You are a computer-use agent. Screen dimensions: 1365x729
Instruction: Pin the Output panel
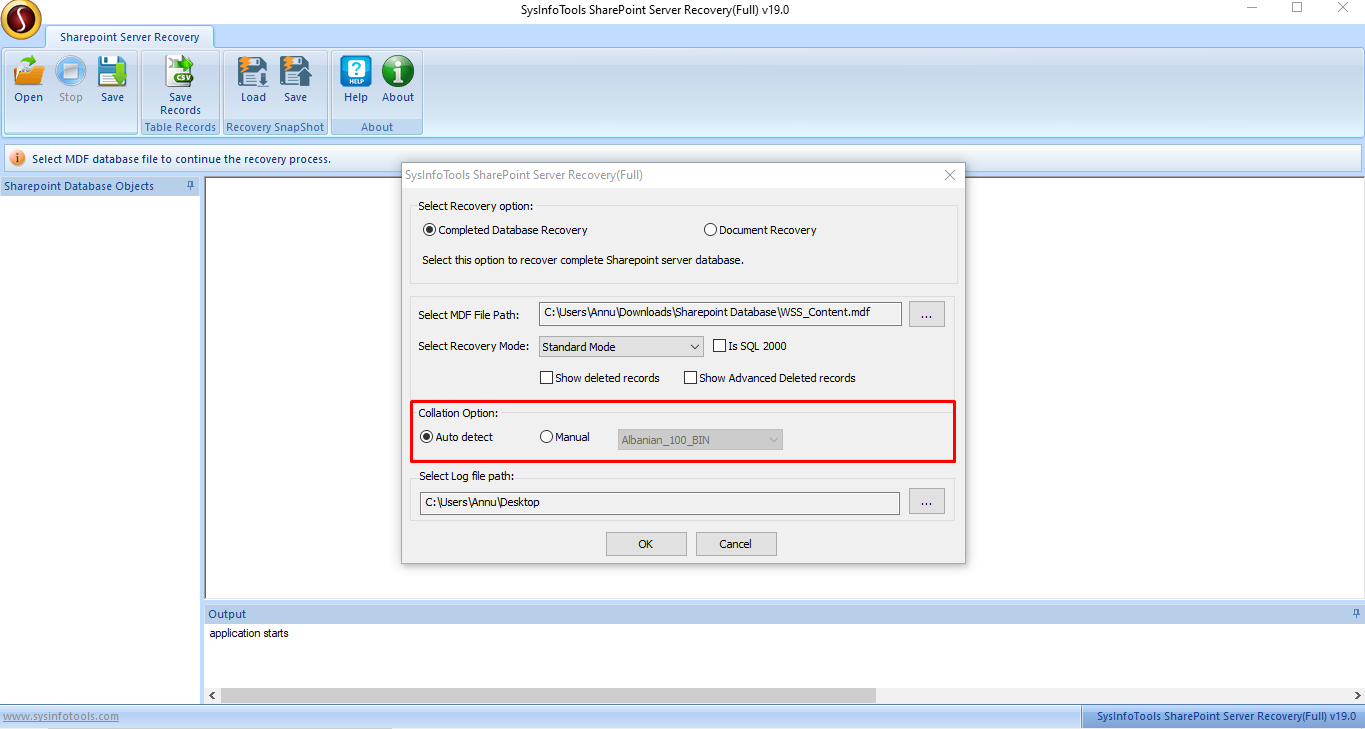(x=1356, y=613)
